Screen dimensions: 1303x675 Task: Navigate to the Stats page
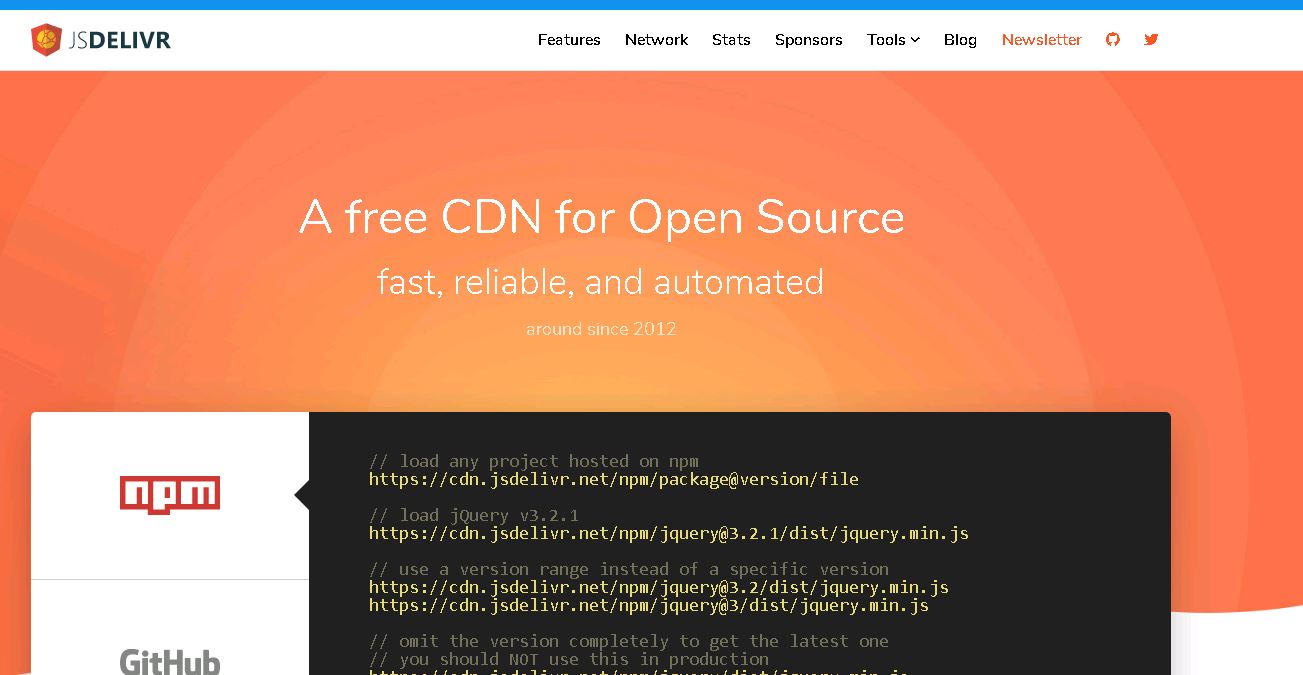731,40
